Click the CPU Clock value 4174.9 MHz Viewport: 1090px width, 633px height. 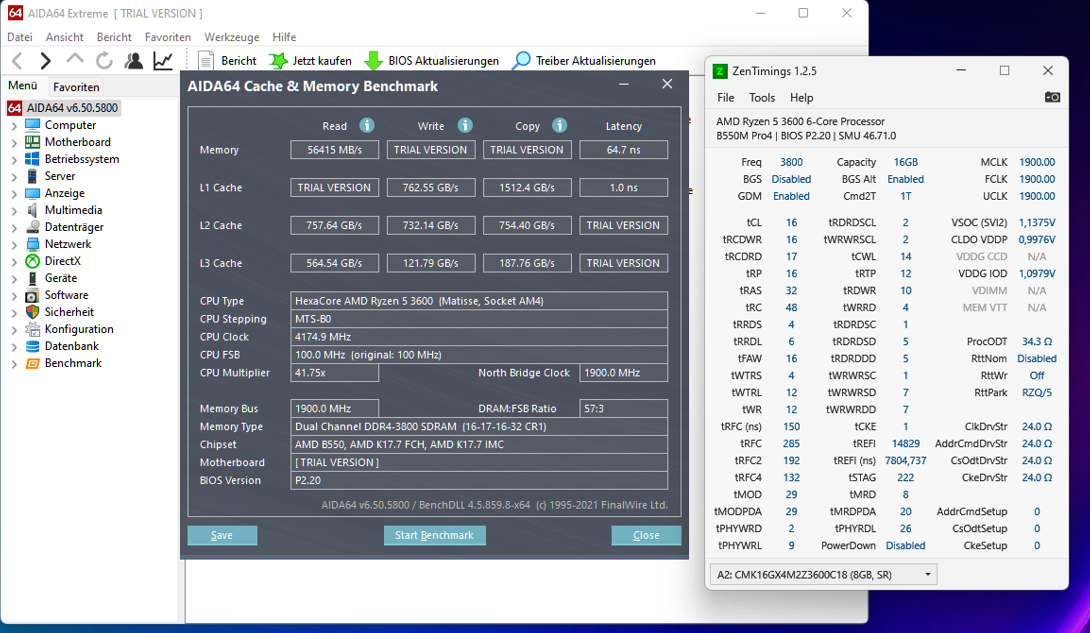coord(479,337)
